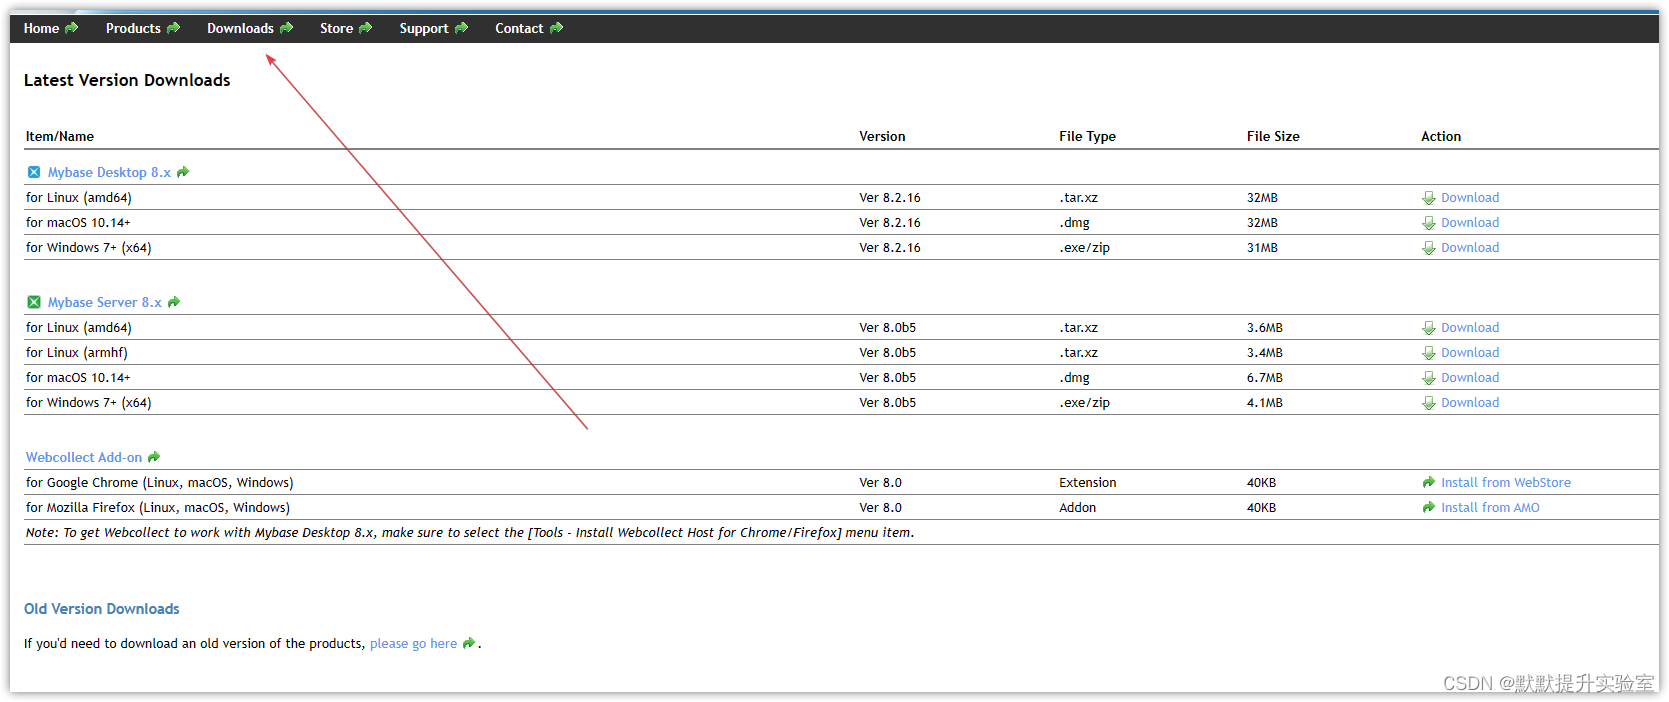Download Mybase Desktop 31MB Windows build

click(1470, 247)
